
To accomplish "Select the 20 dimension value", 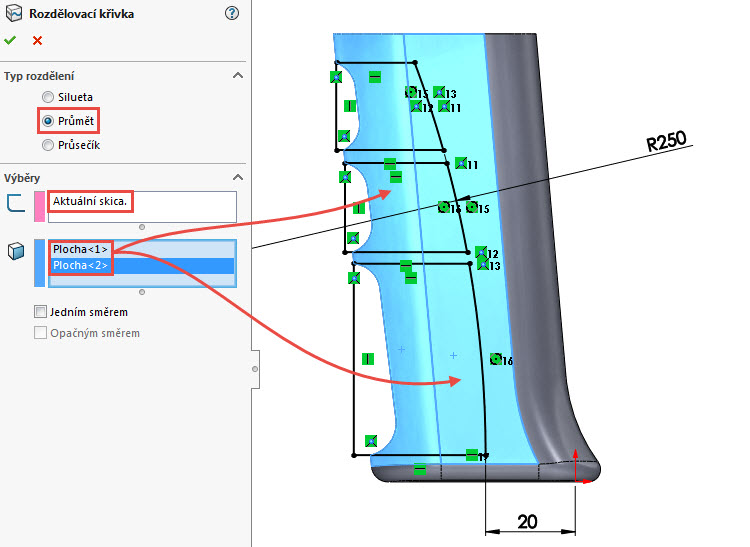I will 527,522.
